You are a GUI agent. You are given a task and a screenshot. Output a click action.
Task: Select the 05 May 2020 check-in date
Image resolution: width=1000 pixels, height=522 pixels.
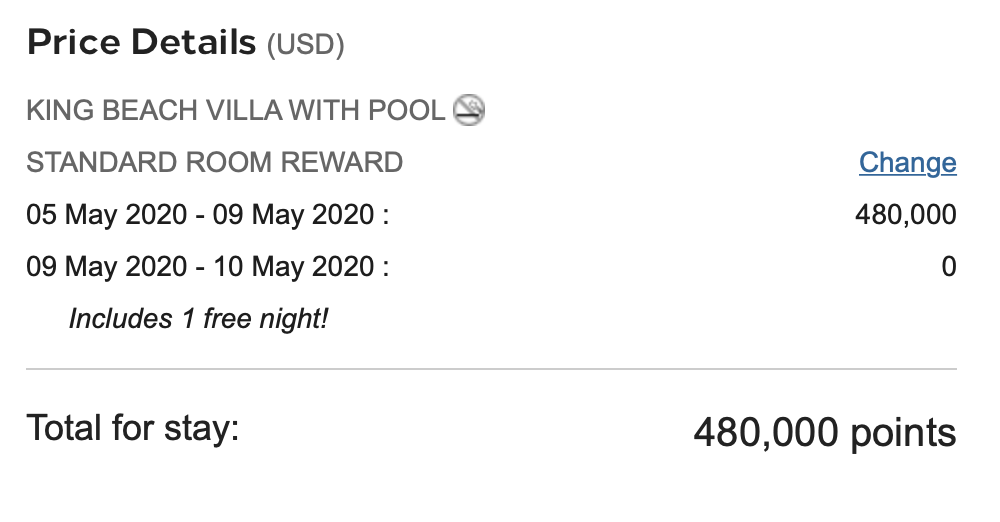click(107, 215)
